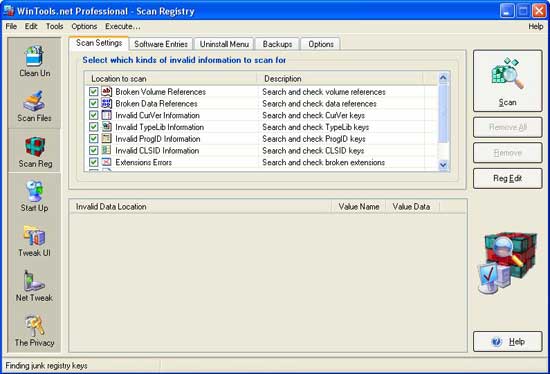Click the scan list scroll up arrow
The image size is (550, 374).
point(443,78)
